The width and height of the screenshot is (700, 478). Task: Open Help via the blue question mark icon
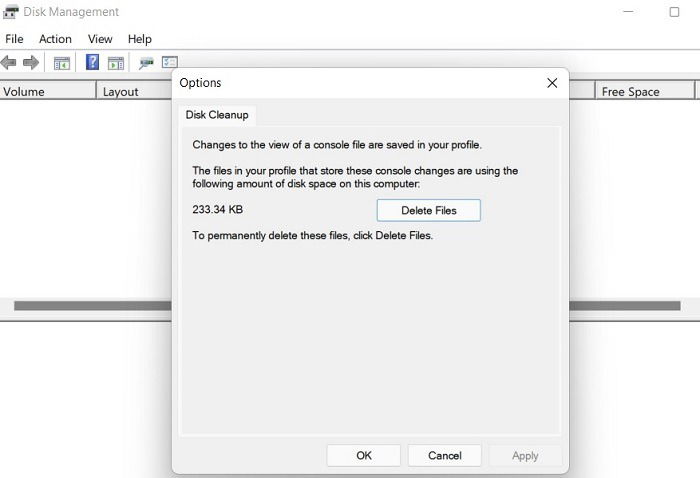[92, 62]
